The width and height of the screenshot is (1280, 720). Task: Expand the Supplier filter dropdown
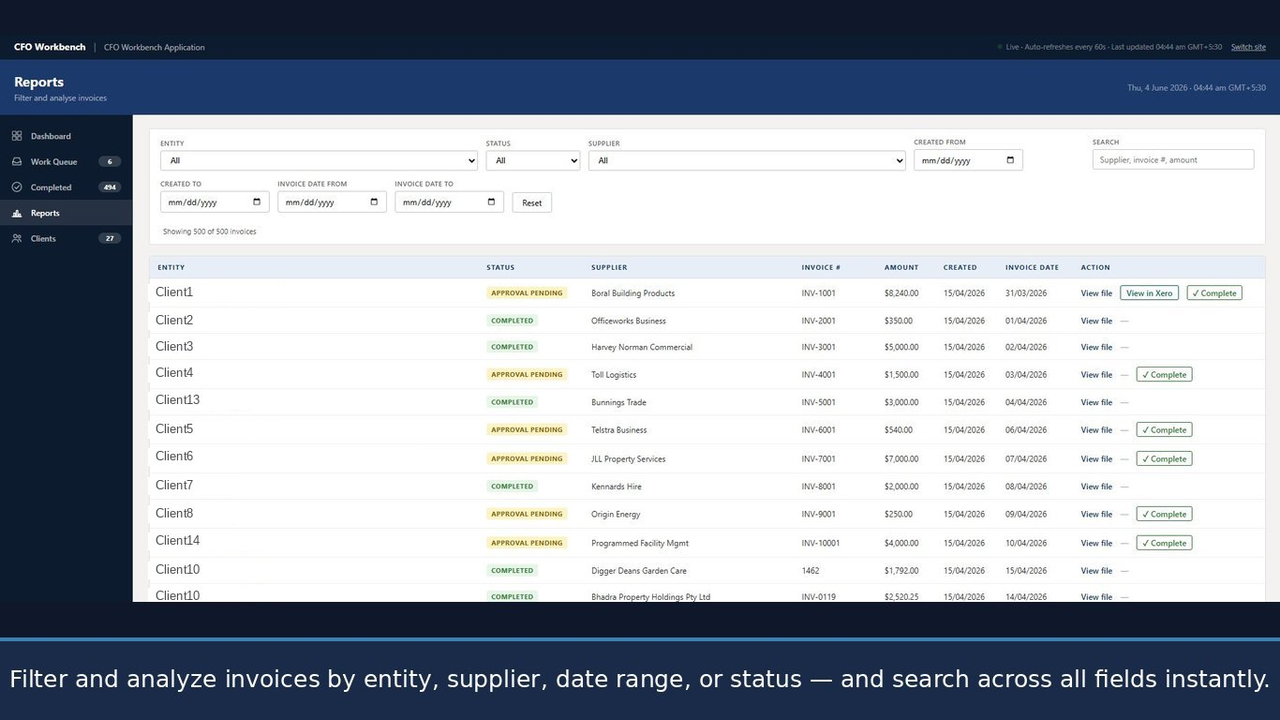click(747, 160)
